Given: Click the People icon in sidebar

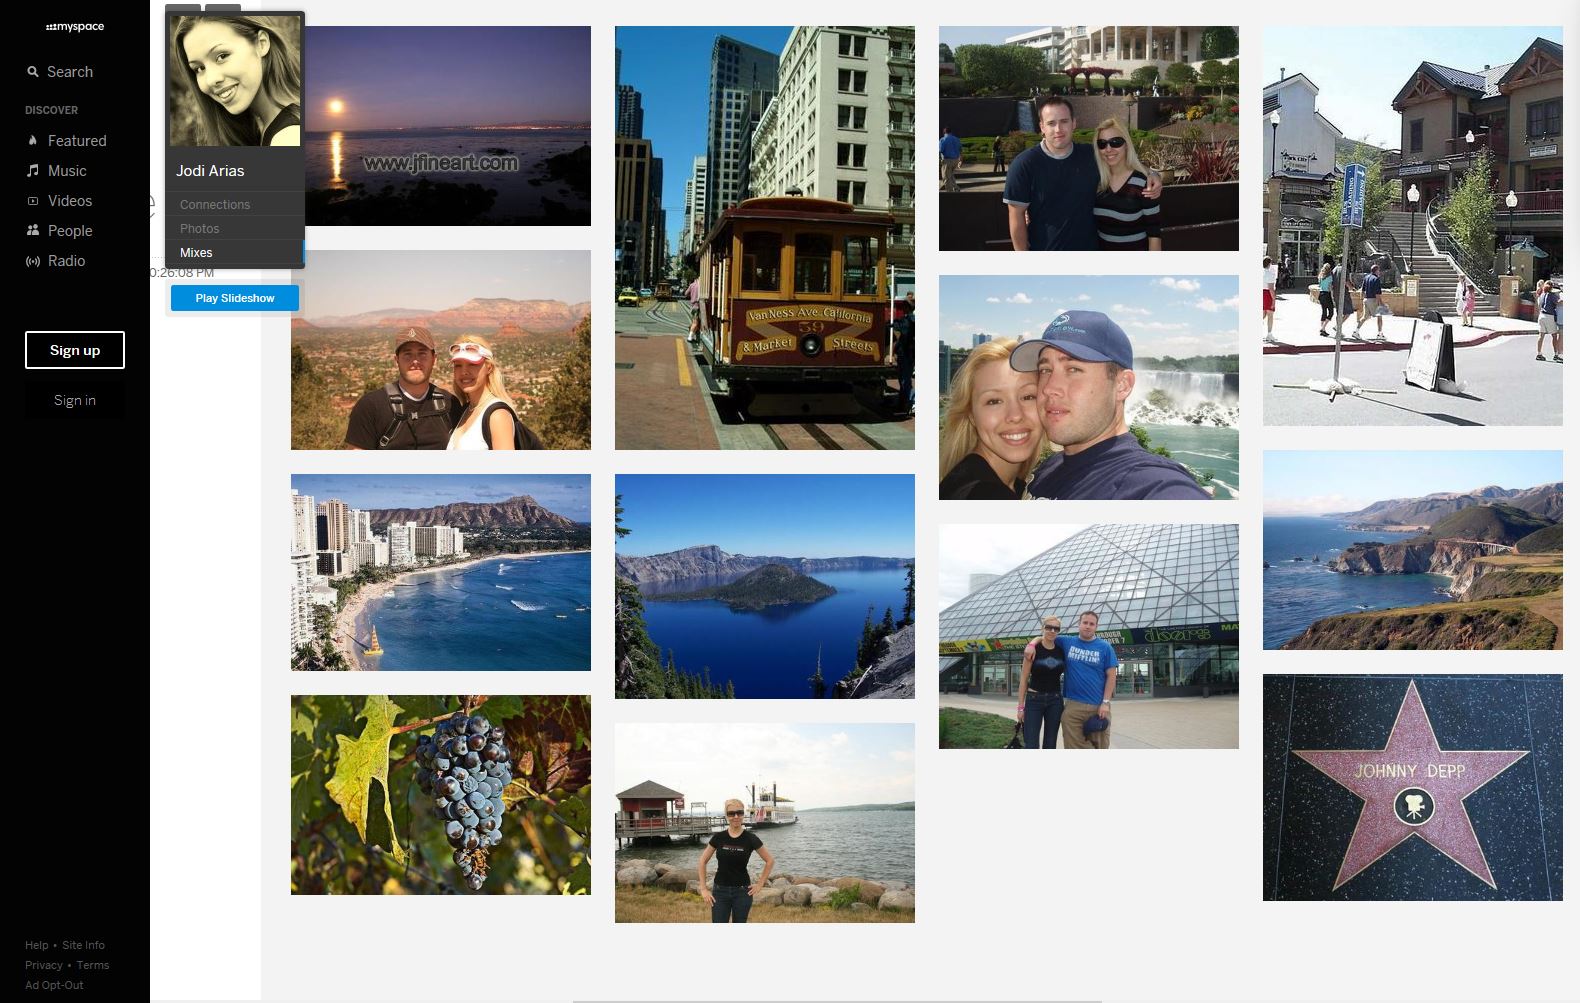Looking at the screenshot, I should click(x=33, y=231).
